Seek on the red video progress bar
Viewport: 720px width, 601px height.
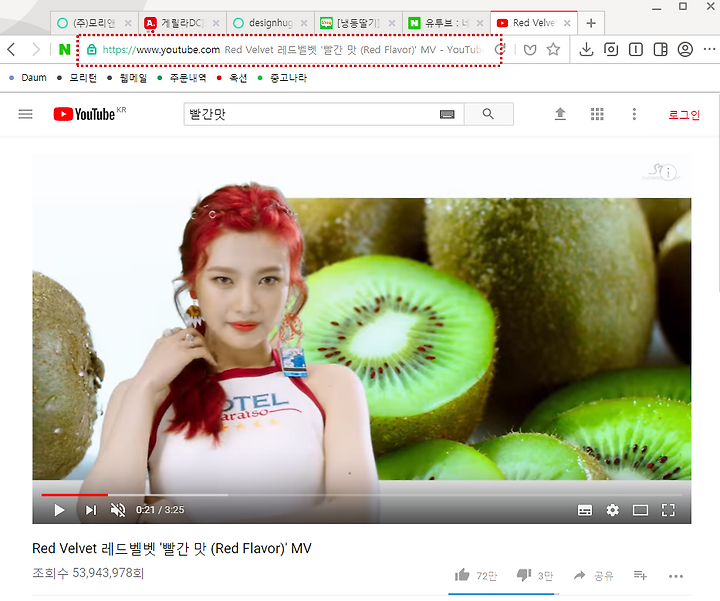(361, 495)
